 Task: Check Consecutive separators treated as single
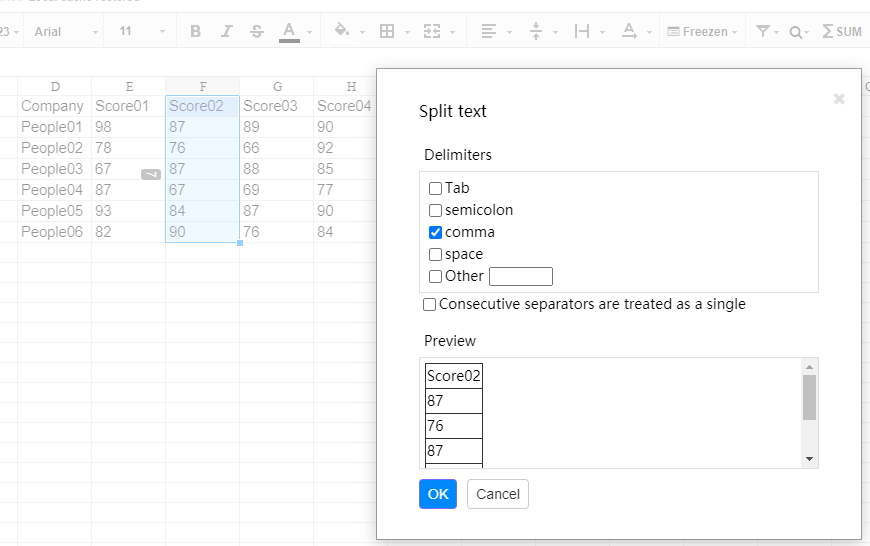(429, 305)
